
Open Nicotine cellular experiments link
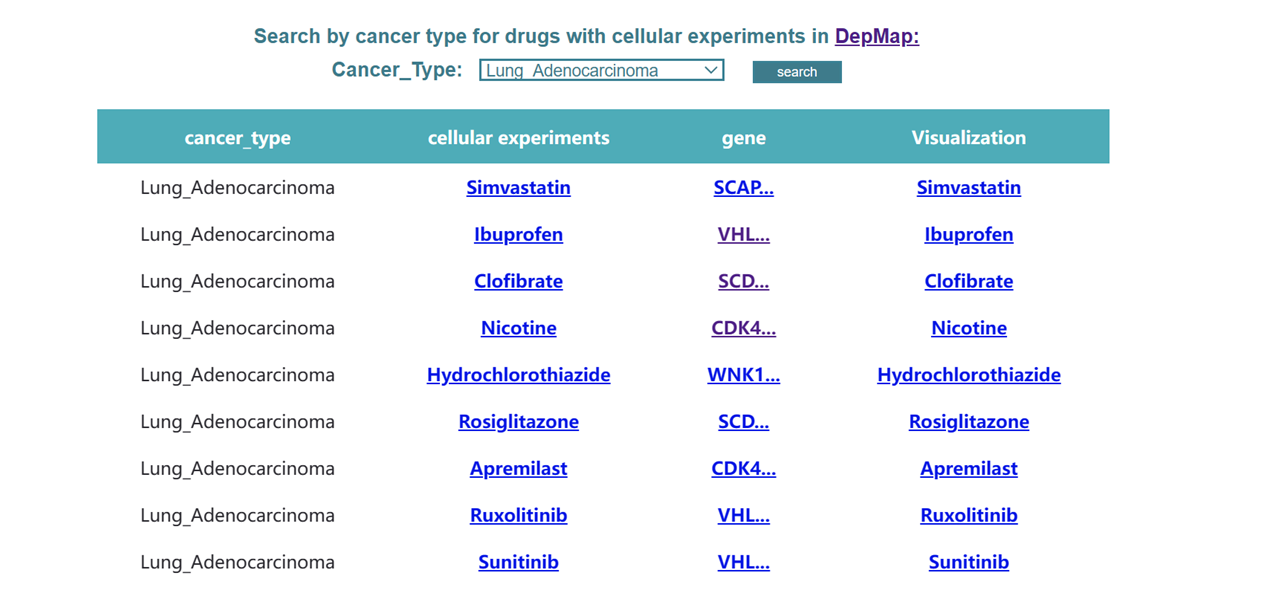coord(518,328)
